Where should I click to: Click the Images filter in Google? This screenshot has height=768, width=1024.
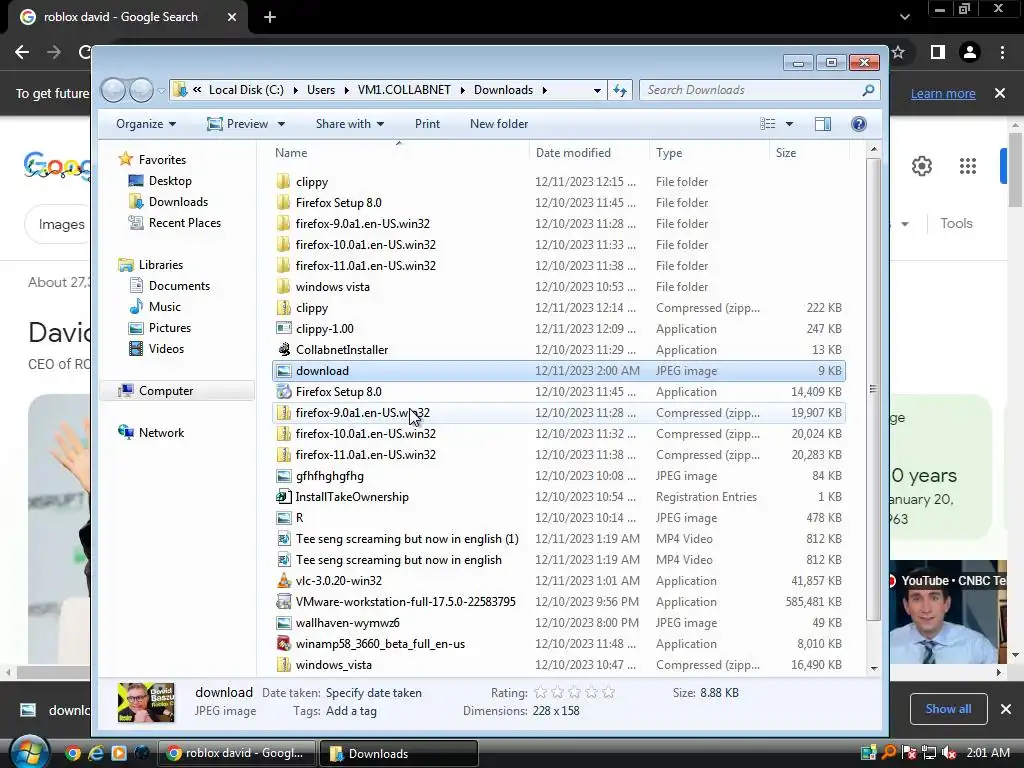tap(61, 224)
